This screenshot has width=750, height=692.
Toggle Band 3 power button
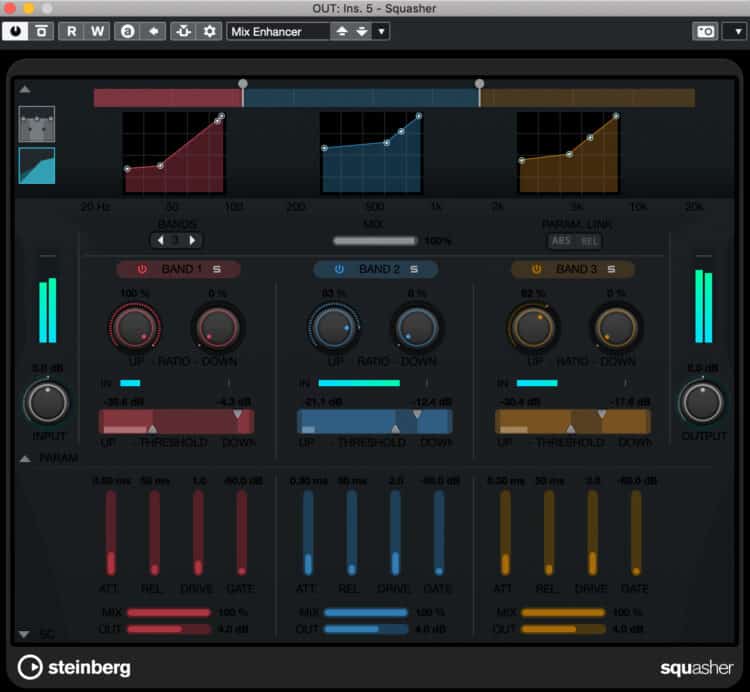[536, 269]
